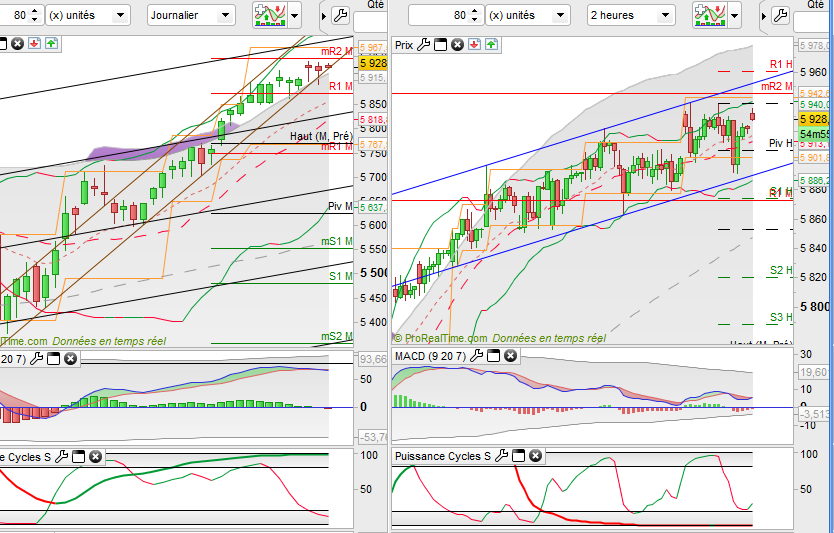Screen dimensions: 834x533
Task: Click green up-arrow icon in Prix panel
Action: pyautogui.click(x=491, y=45)
